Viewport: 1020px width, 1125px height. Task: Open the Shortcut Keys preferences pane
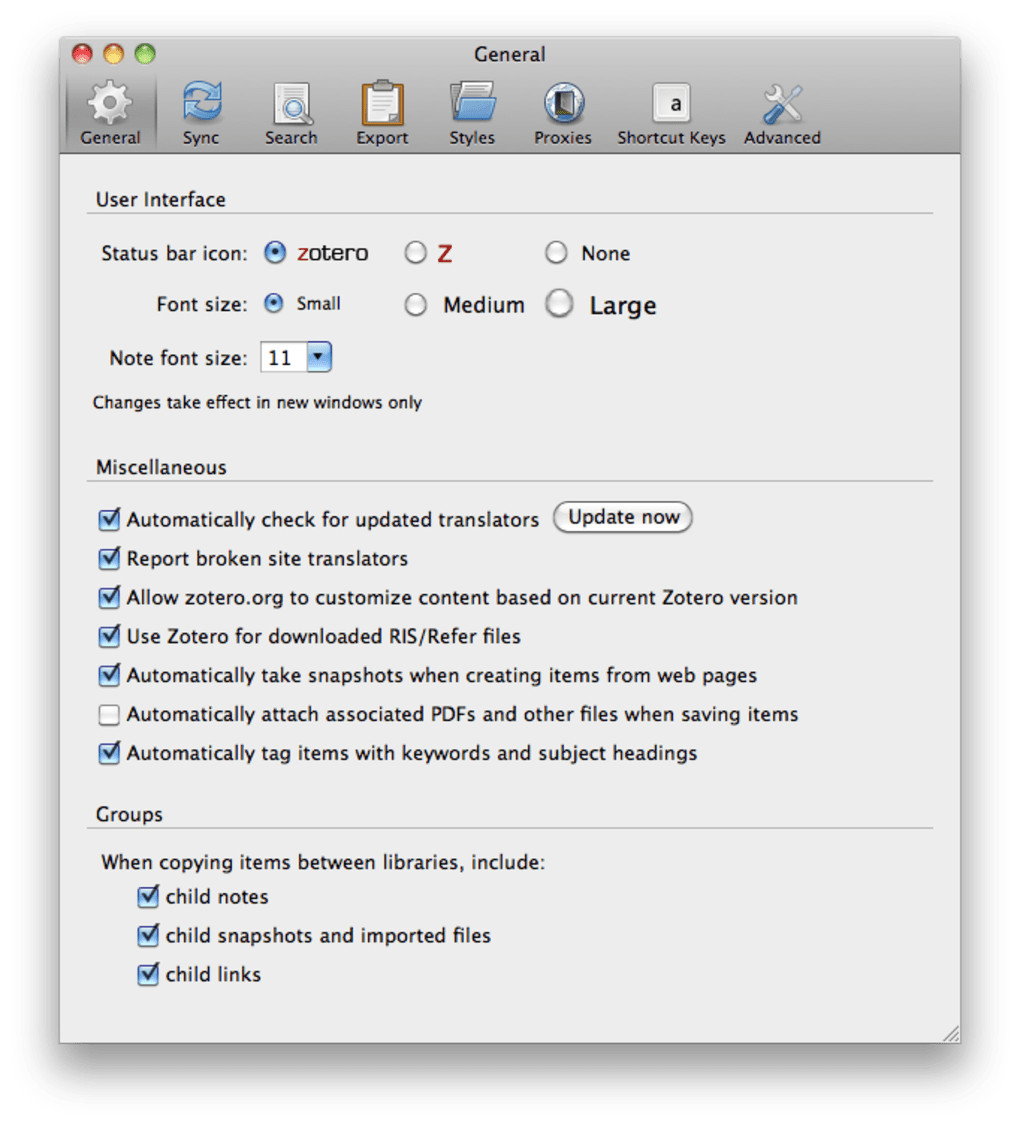point(671,113)
